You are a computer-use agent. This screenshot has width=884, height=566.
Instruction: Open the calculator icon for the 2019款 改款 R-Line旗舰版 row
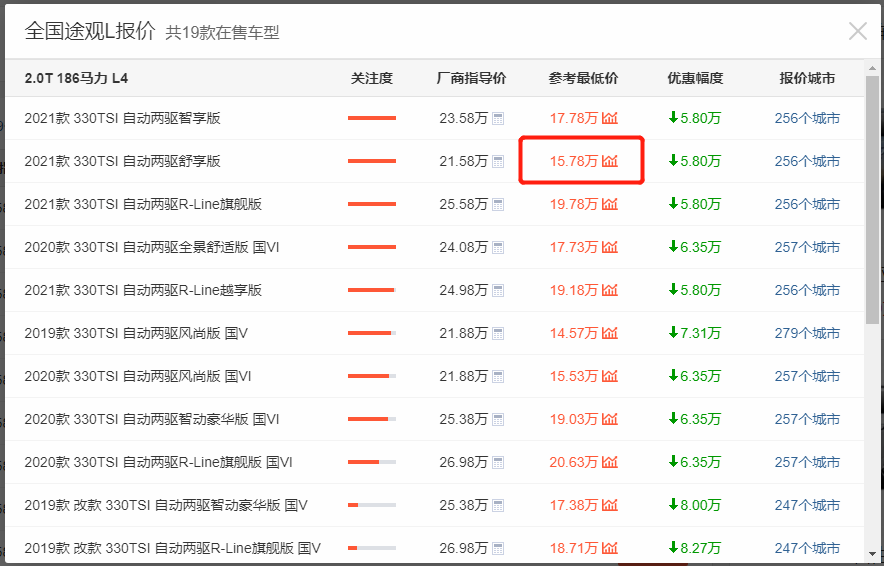coord(498,548)
